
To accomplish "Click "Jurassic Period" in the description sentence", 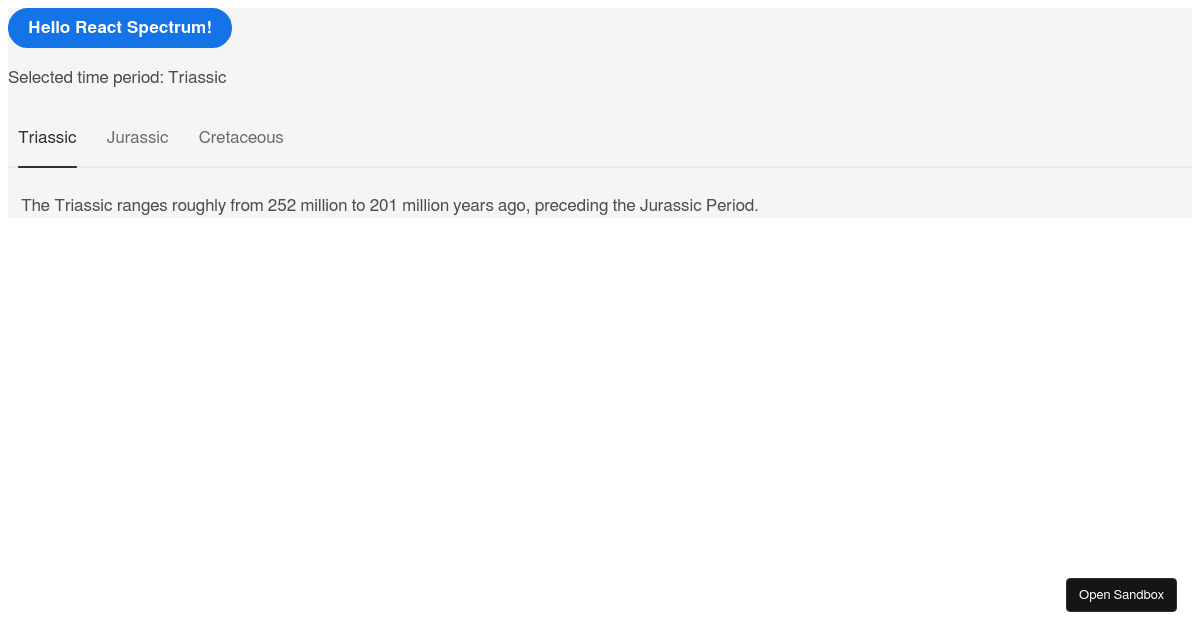I will coord(697,206).
